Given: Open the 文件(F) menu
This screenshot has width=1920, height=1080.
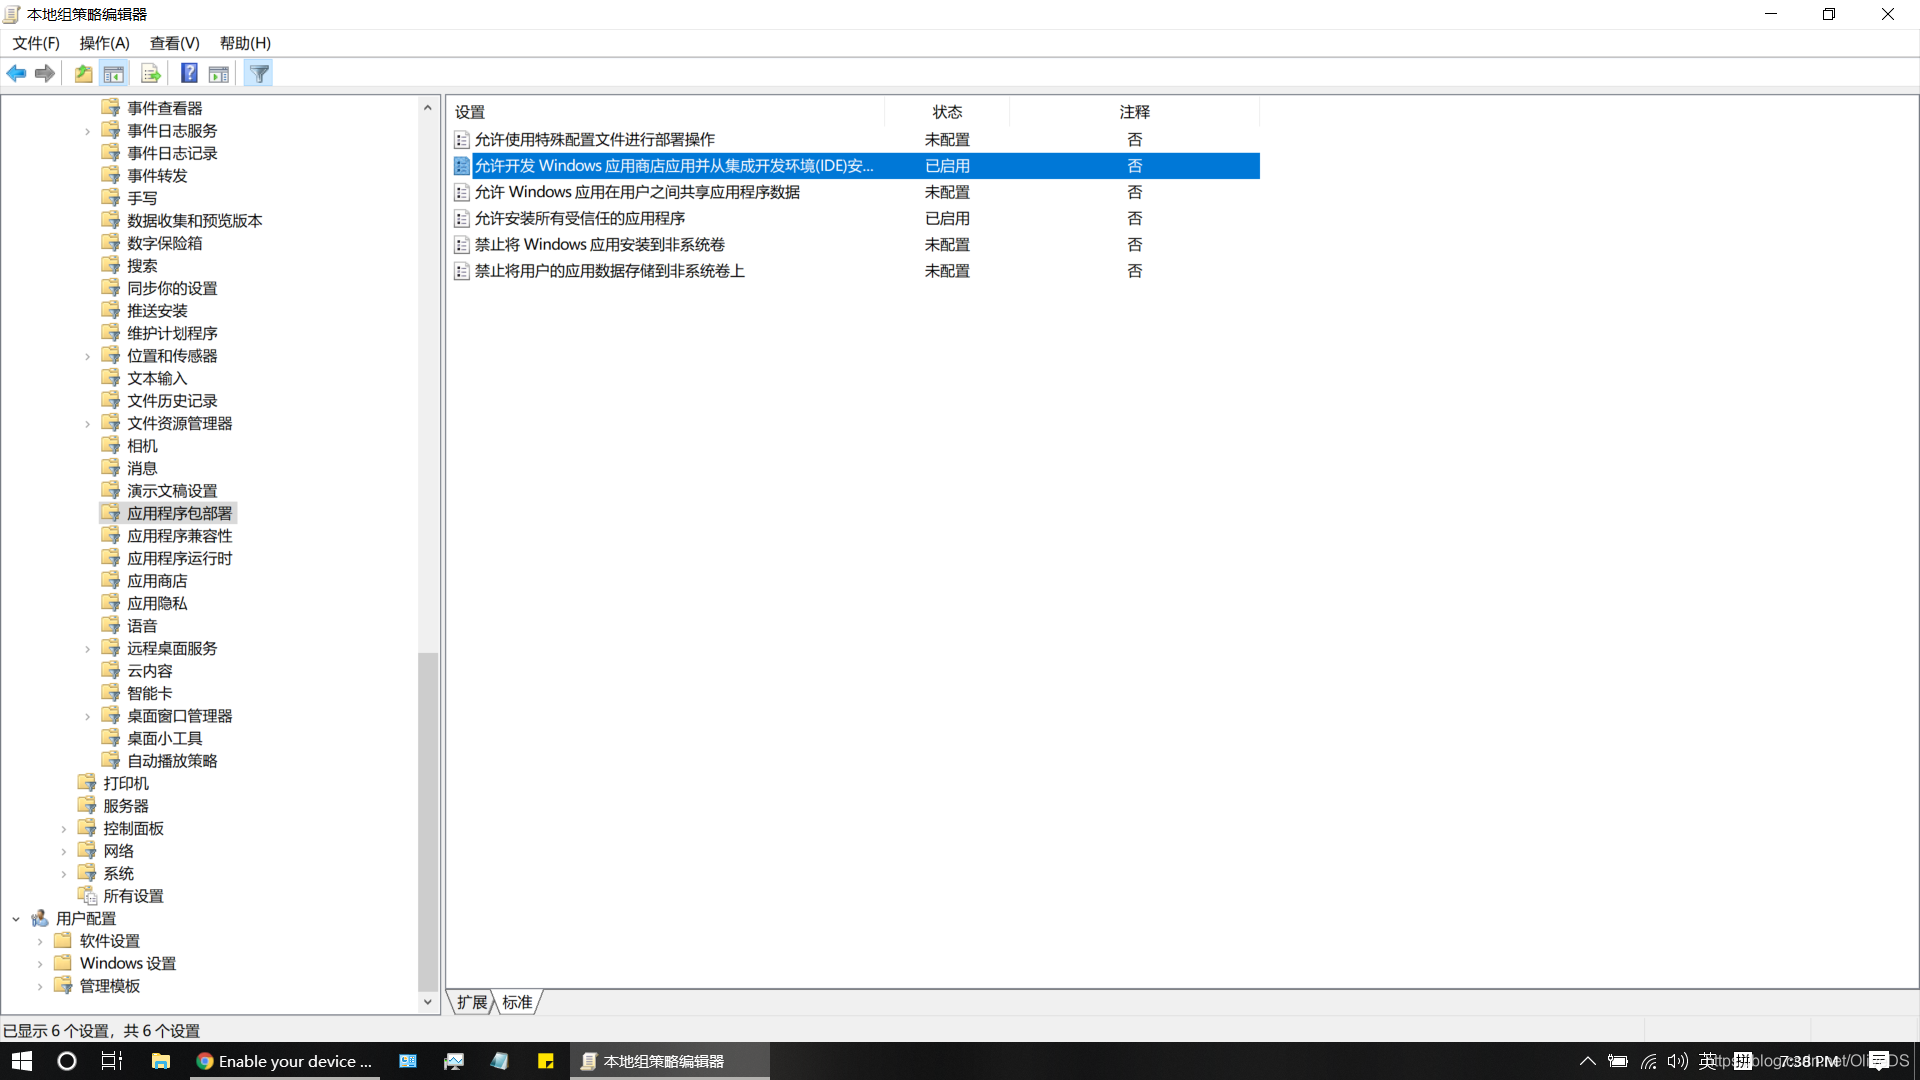Looking at the screenshot, I should pyautogui.click(x=36, y=43).
